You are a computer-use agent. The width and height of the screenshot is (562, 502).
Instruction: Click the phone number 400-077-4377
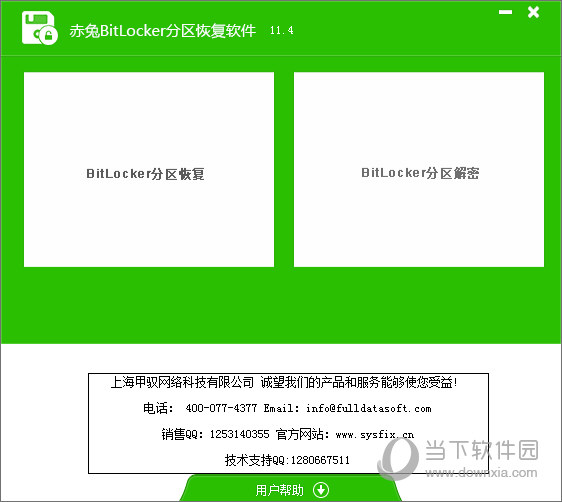click(x=221, y=408)
